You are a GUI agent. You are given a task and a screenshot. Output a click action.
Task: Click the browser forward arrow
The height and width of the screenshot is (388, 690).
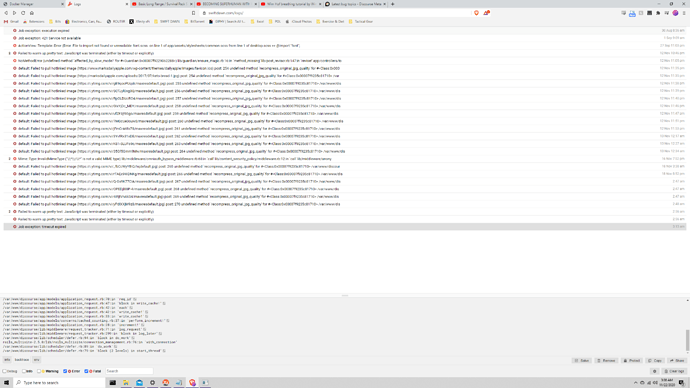(15, 13)
